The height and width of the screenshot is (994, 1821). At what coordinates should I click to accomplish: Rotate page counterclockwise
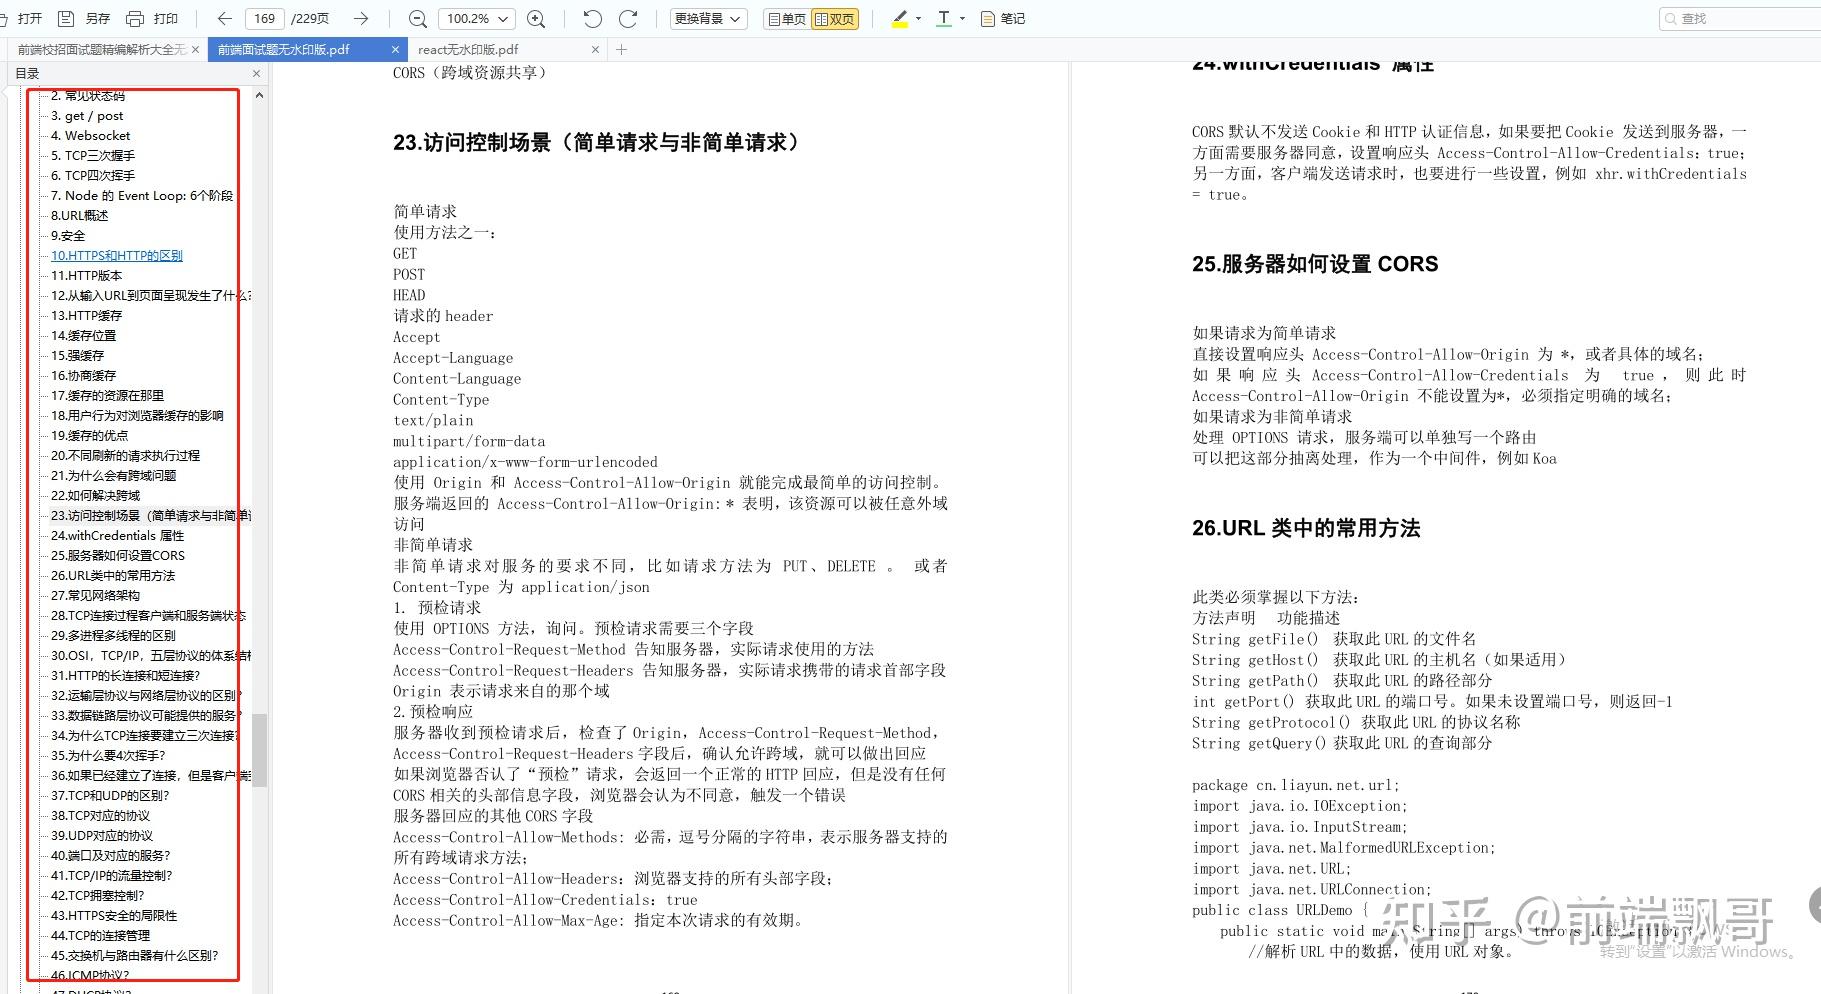(x=592, y=18)
